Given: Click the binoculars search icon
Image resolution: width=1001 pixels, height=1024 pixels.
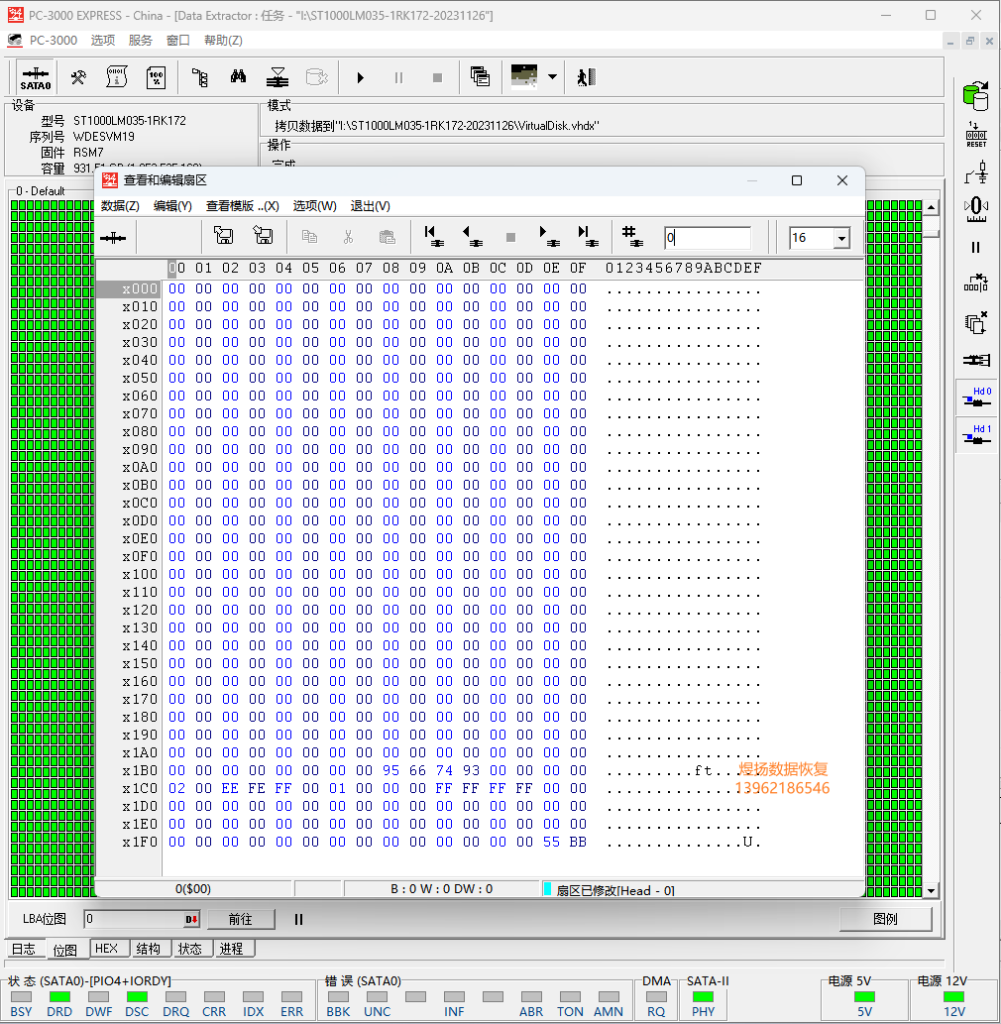Looking at the screenshot, I should [238, 77].
